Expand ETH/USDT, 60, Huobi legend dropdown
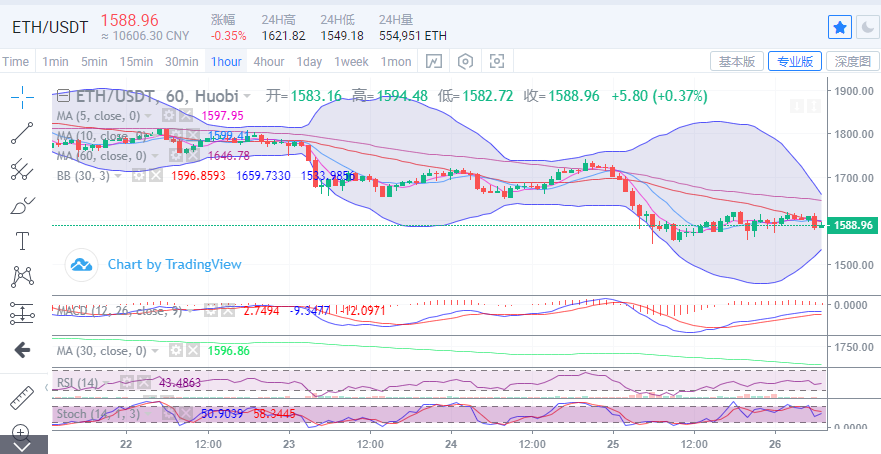This screenshot has width=881, height=454. pos(247,97)
